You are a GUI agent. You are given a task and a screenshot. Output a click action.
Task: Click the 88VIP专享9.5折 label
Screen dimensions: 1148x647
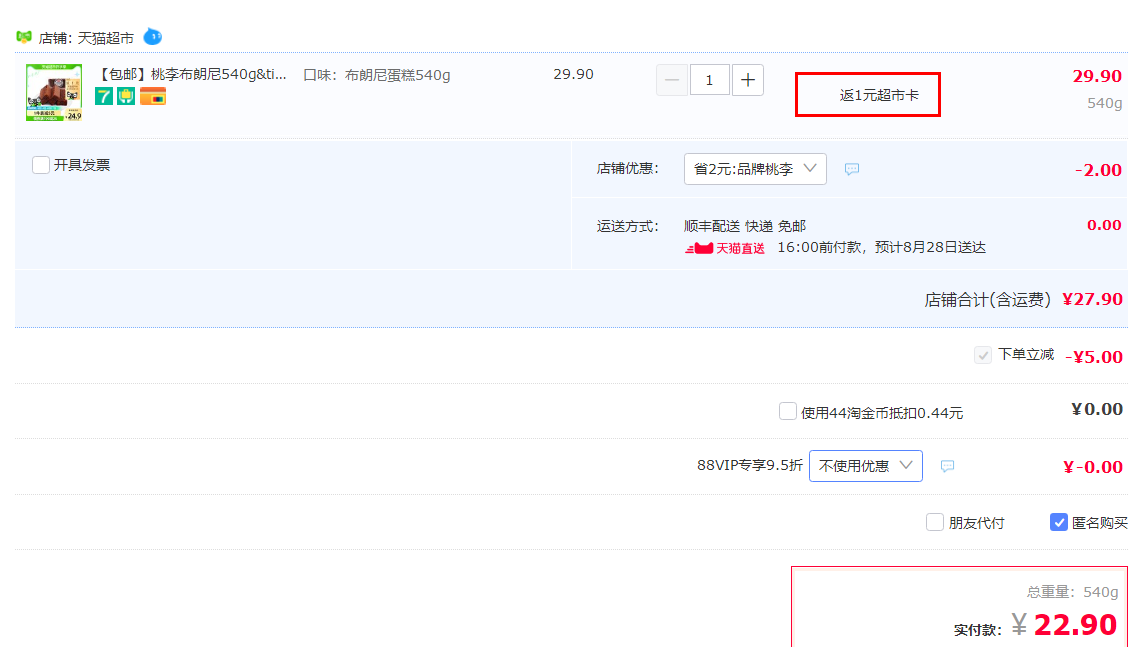click(750, 465)
